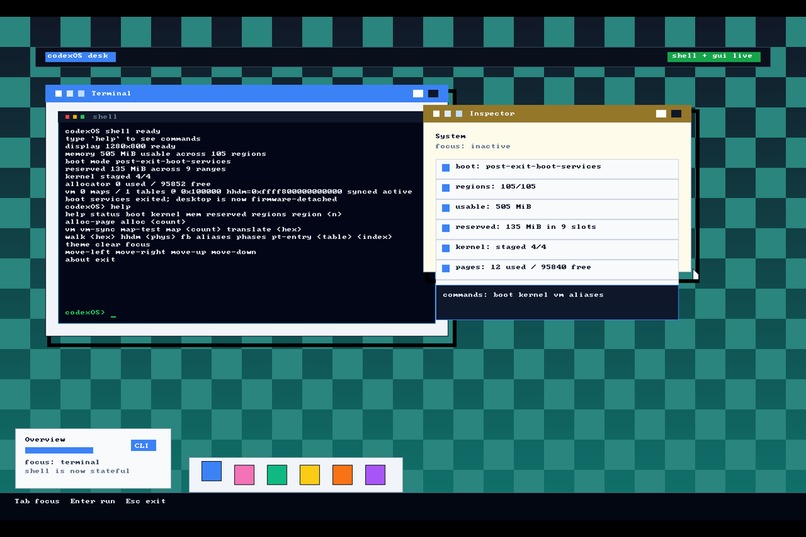Click the blue square beside 'kernel: staged 4/4'
This screenshot has height=537, width=806.
[446, 248]
